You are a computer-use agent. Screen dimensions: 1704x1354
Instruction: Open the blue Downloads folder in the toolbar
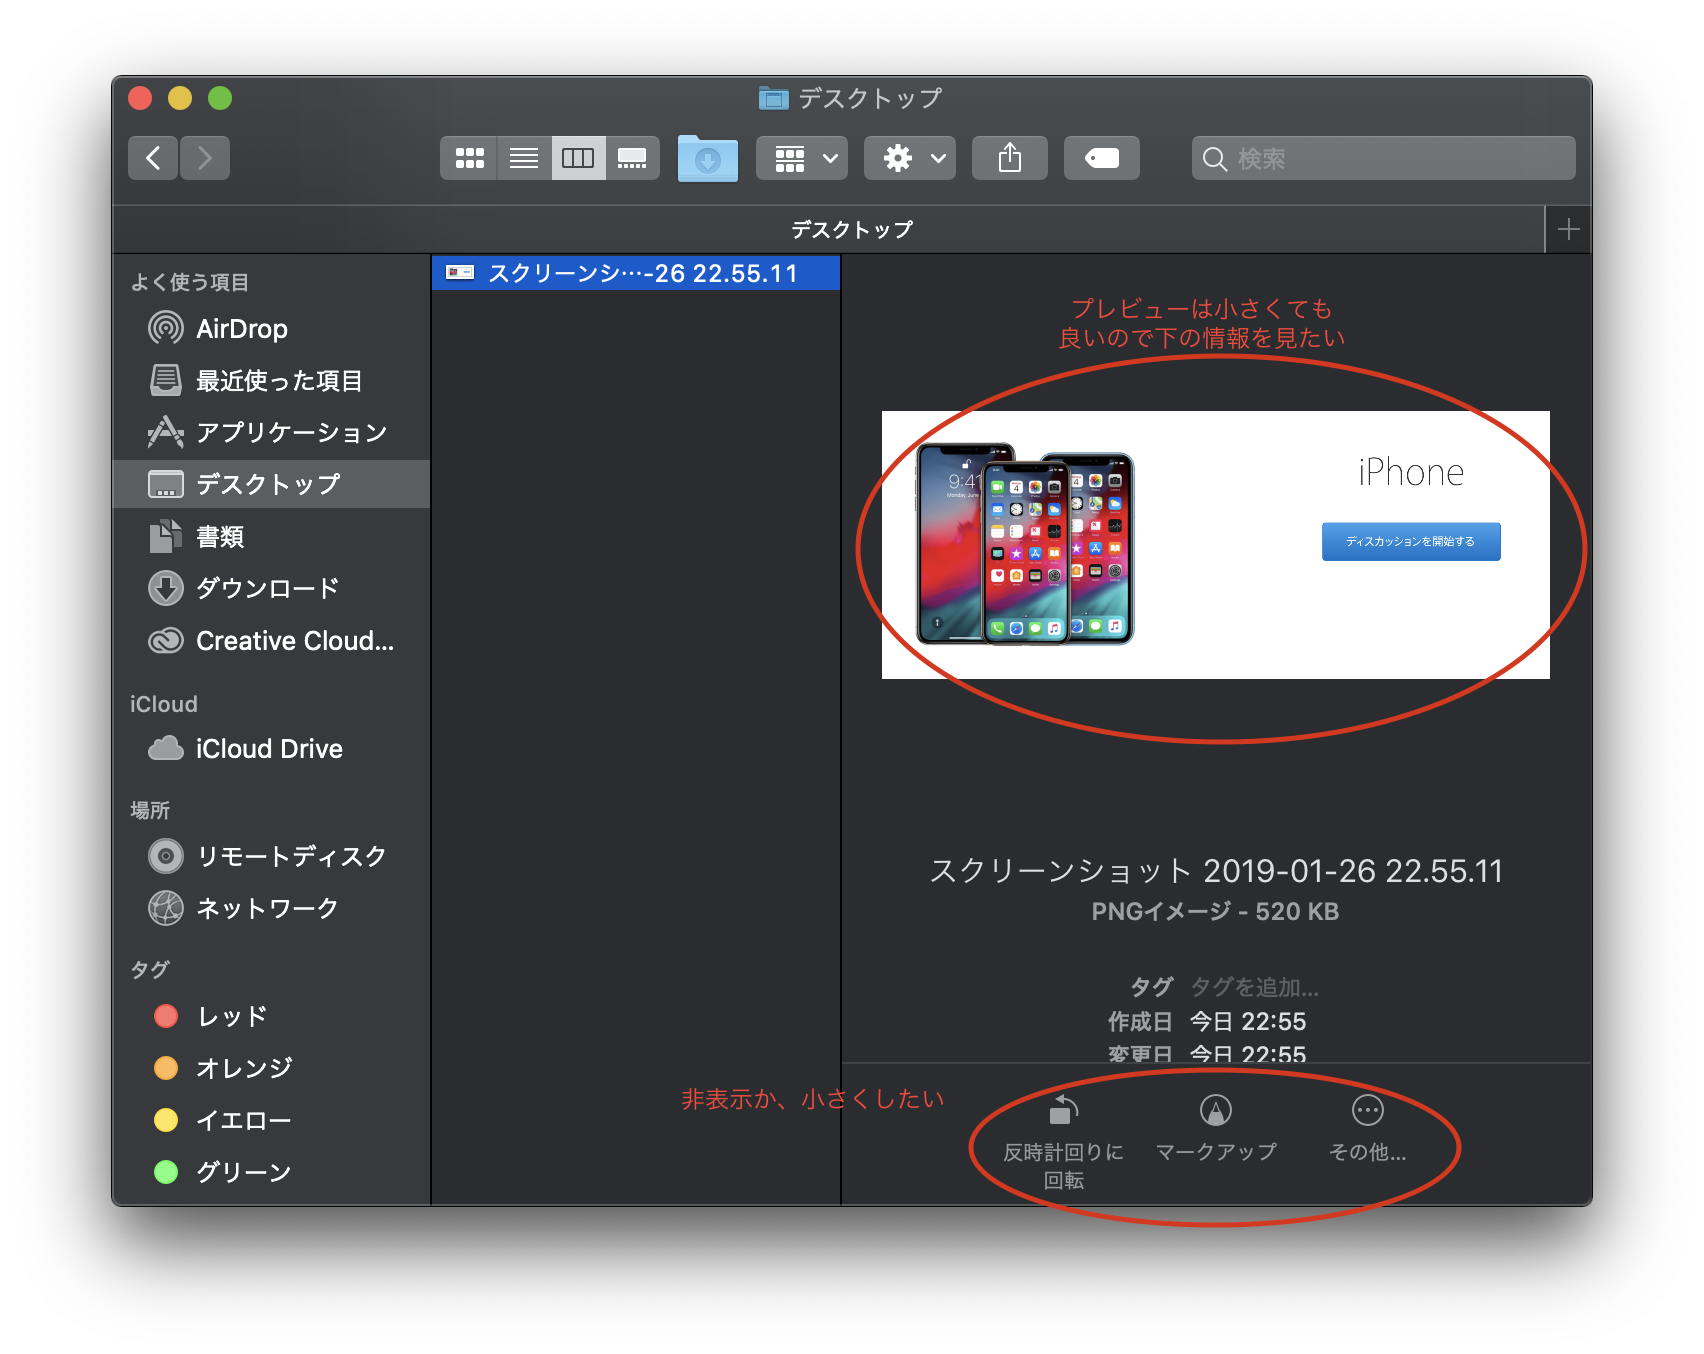pyautogui.click(x=707, y=159)
